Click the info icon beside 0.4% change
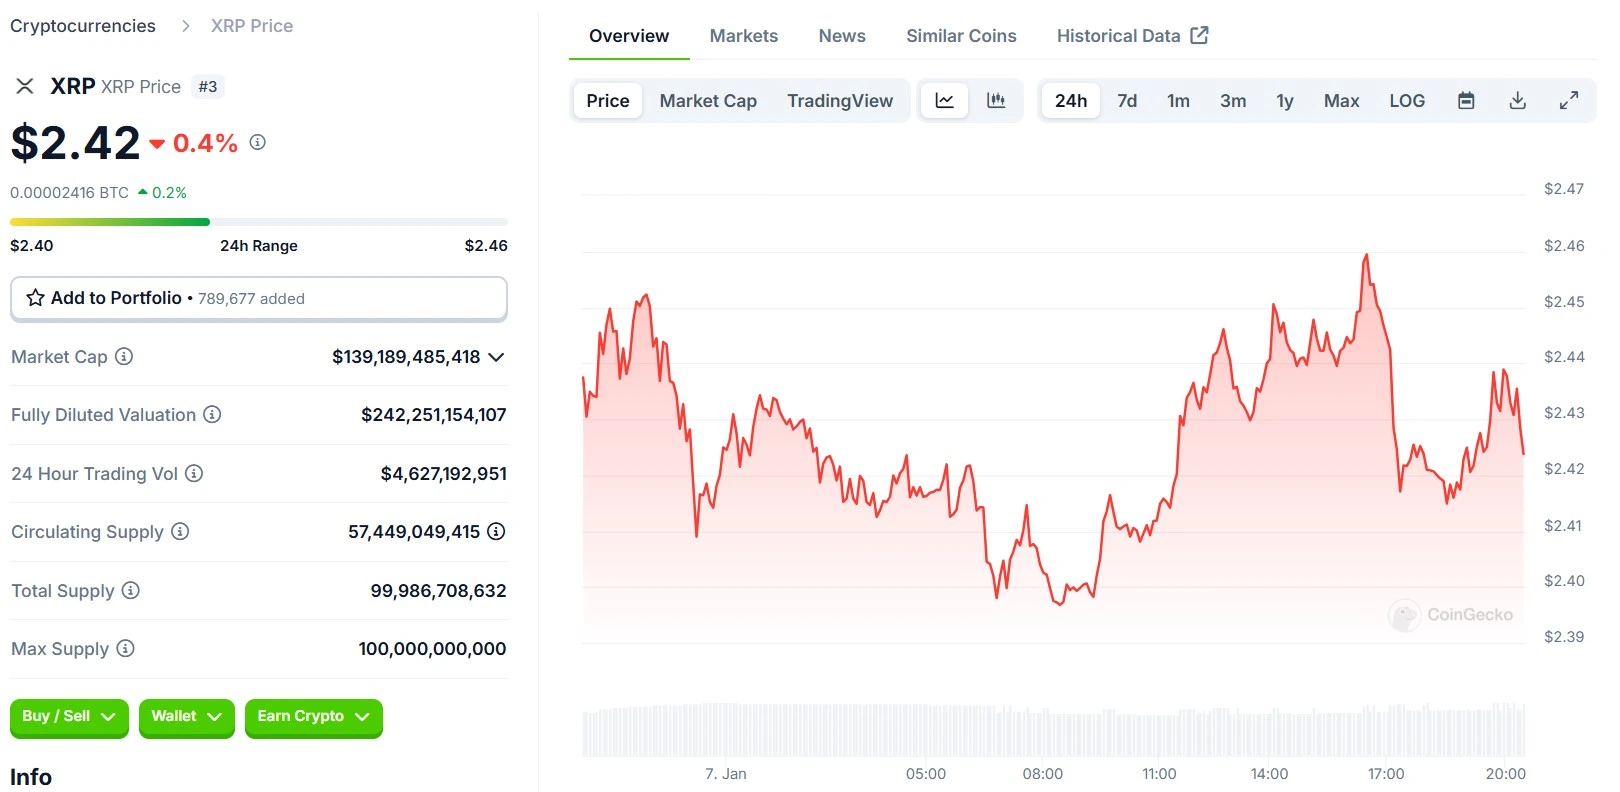The height and width of the screenshot is (792, 1620). (x=257, y=142)
